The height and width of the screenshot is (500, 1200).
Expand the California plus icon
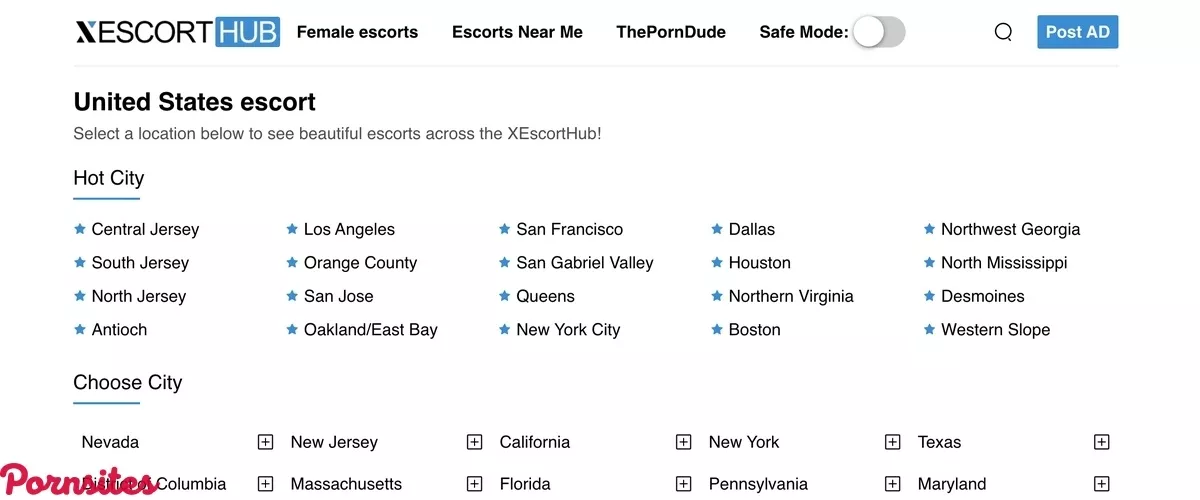[683, 442]
